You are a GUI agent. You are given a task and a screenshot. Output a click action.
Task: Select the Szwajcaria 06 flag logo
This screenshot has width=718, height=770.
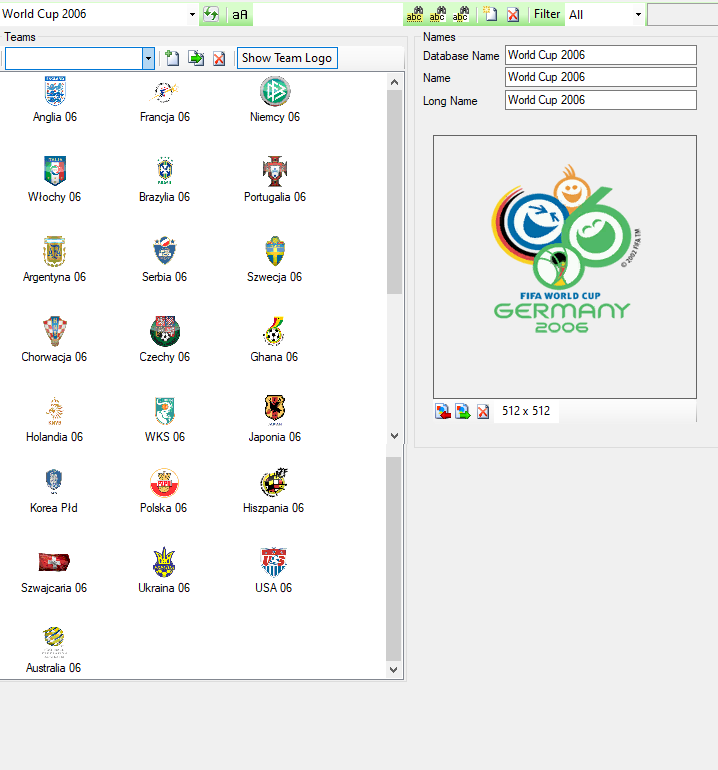pyautogui.click(x=54, y=562)
